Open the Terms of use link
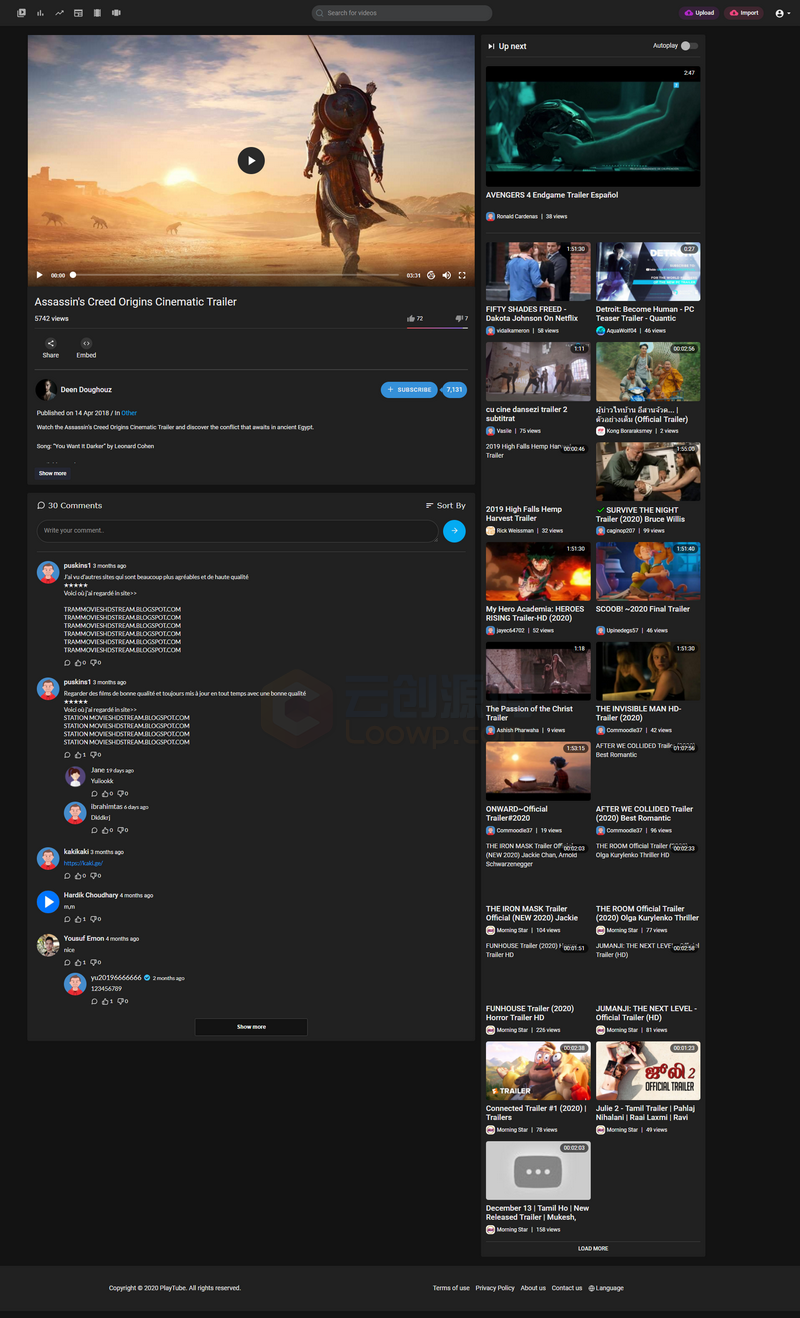 click(451, 1288)
